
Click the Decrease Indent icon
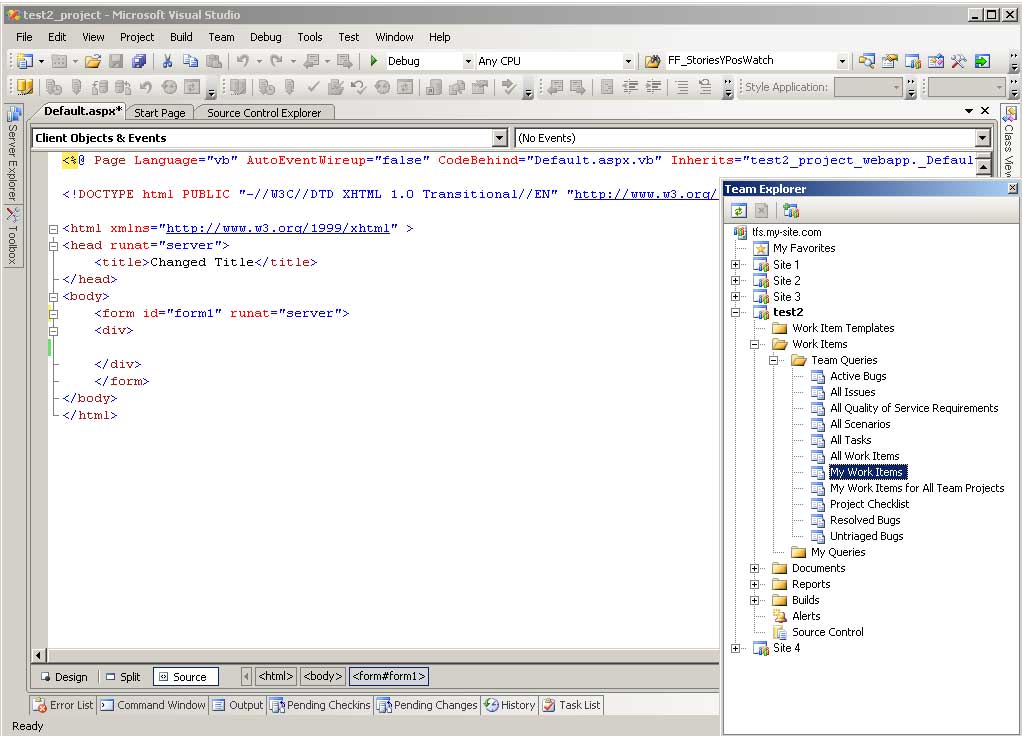click(x=630, y=87)
